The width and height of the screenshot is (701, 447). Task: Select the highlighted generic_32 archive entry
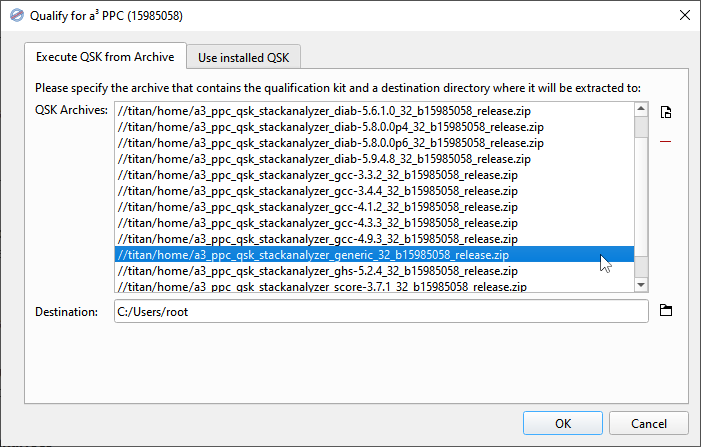tap(374, 255)
